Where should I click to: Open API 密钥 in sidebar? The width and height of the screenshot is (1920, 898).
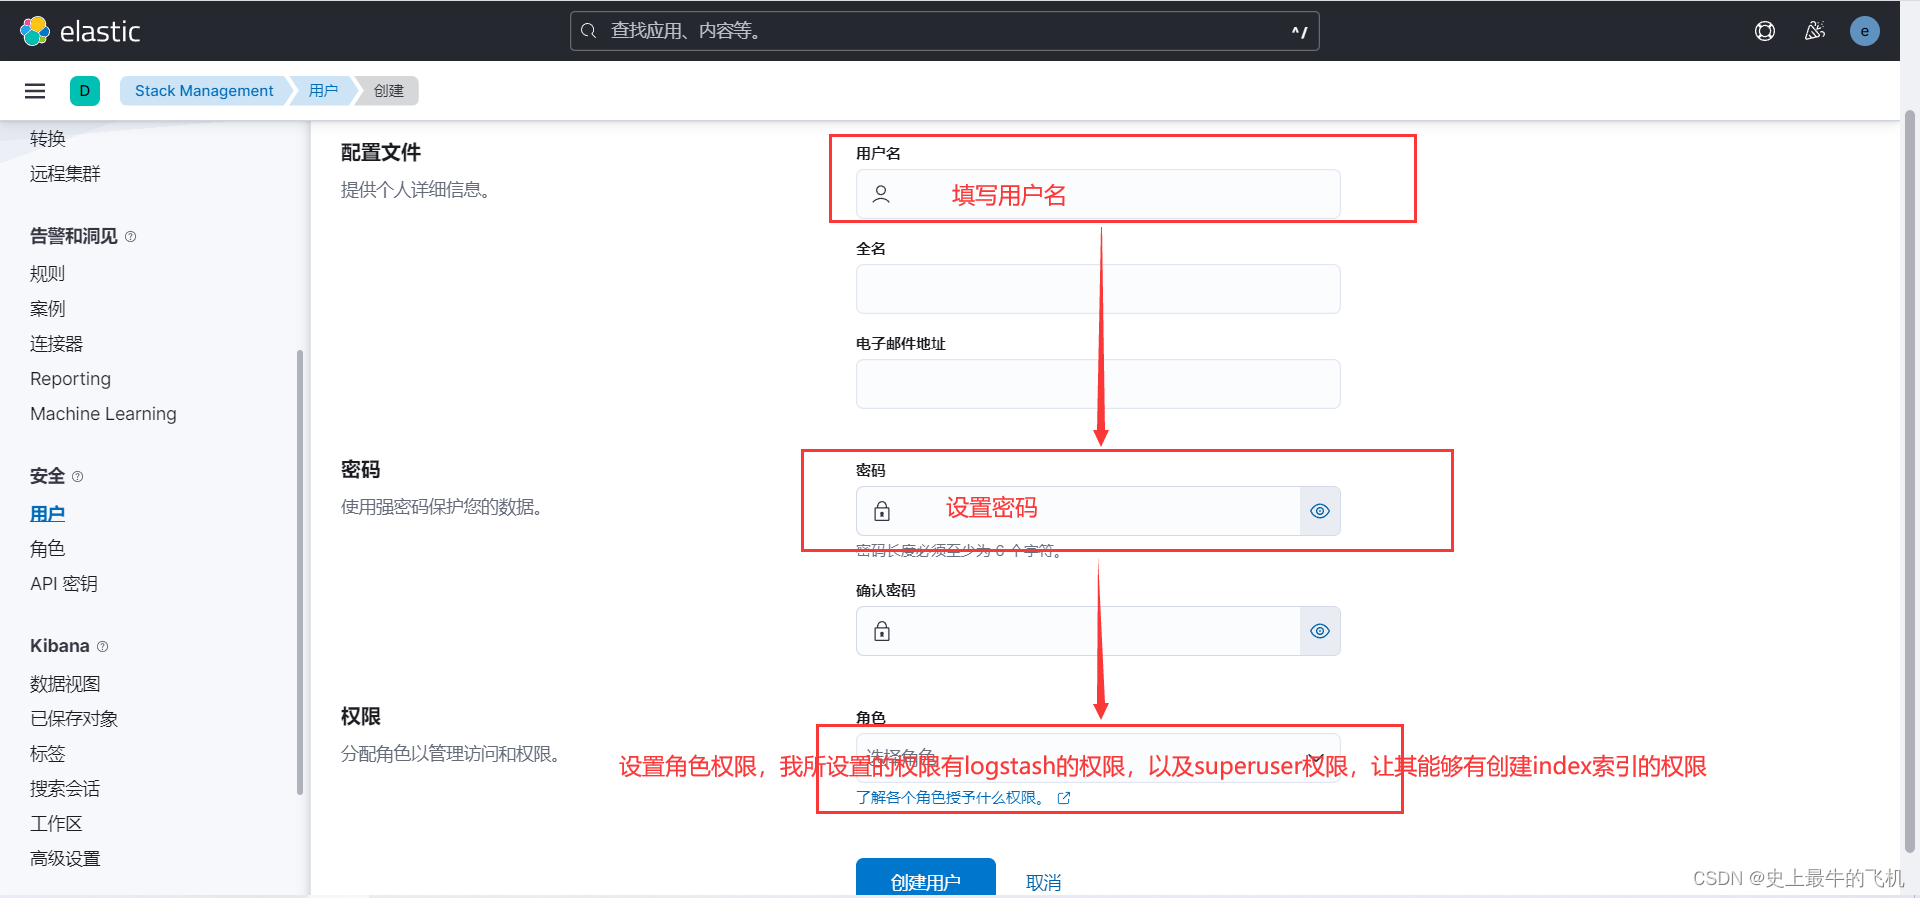[x=64, y=584]
